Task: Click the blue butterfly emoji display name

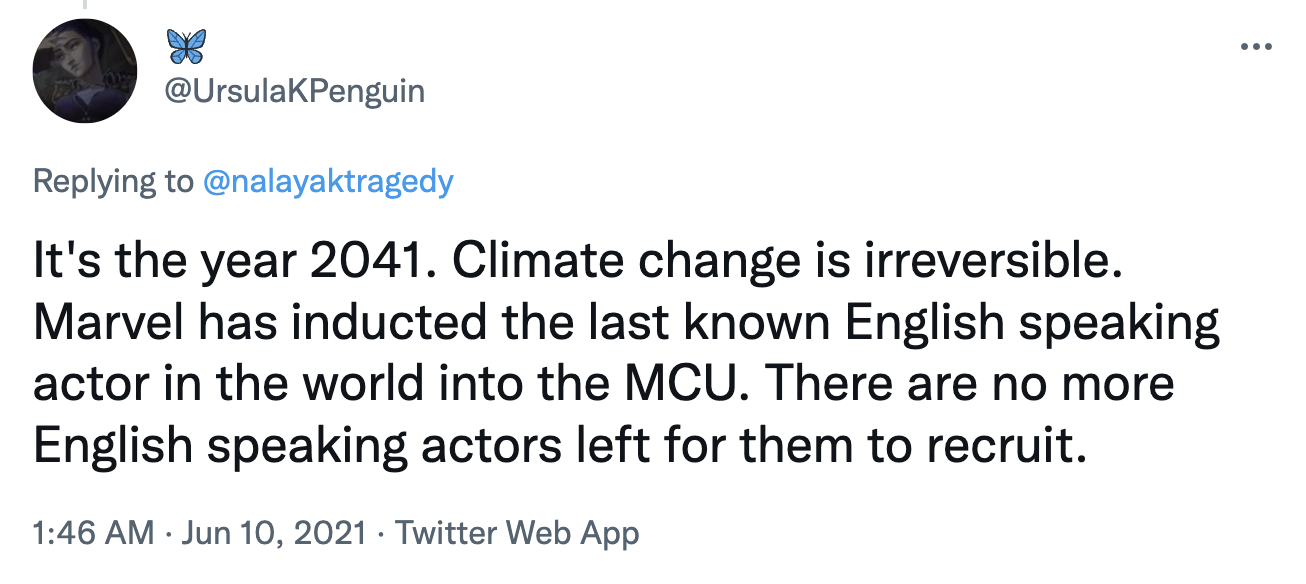Action: coord(188,47)
